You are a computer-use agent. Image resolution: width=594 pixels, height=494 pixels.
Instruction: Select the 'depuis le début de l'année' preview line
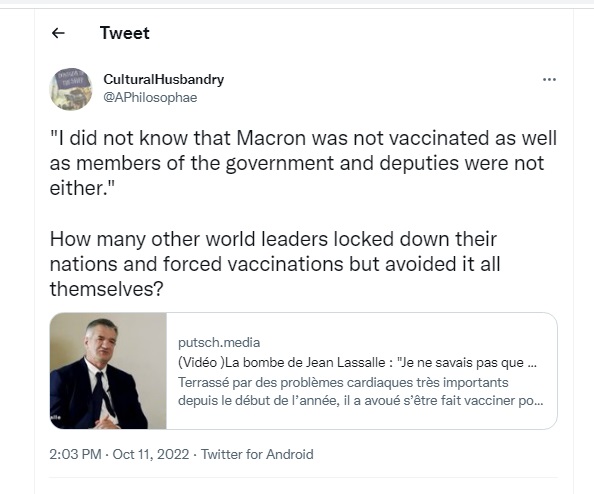[361, 400]
